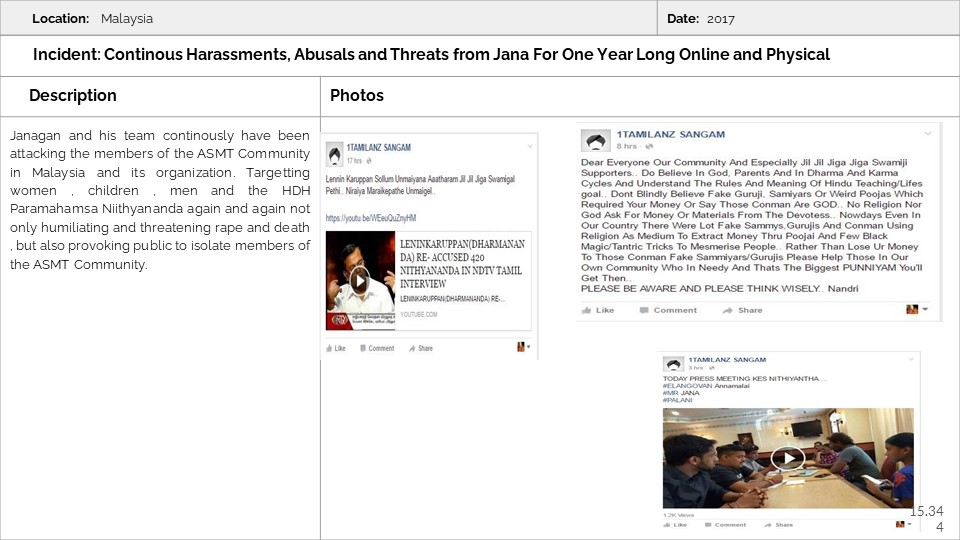Open audience selector on the 8 hrs post
Viewport: 960px width, 540px height.
916,310
